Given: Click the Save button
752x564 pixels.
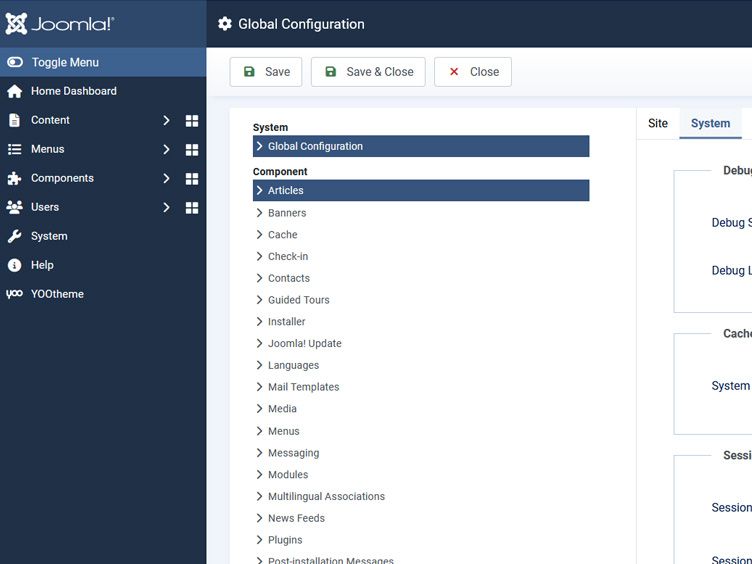Looking at the screenshot, I should tap(266, 72).
